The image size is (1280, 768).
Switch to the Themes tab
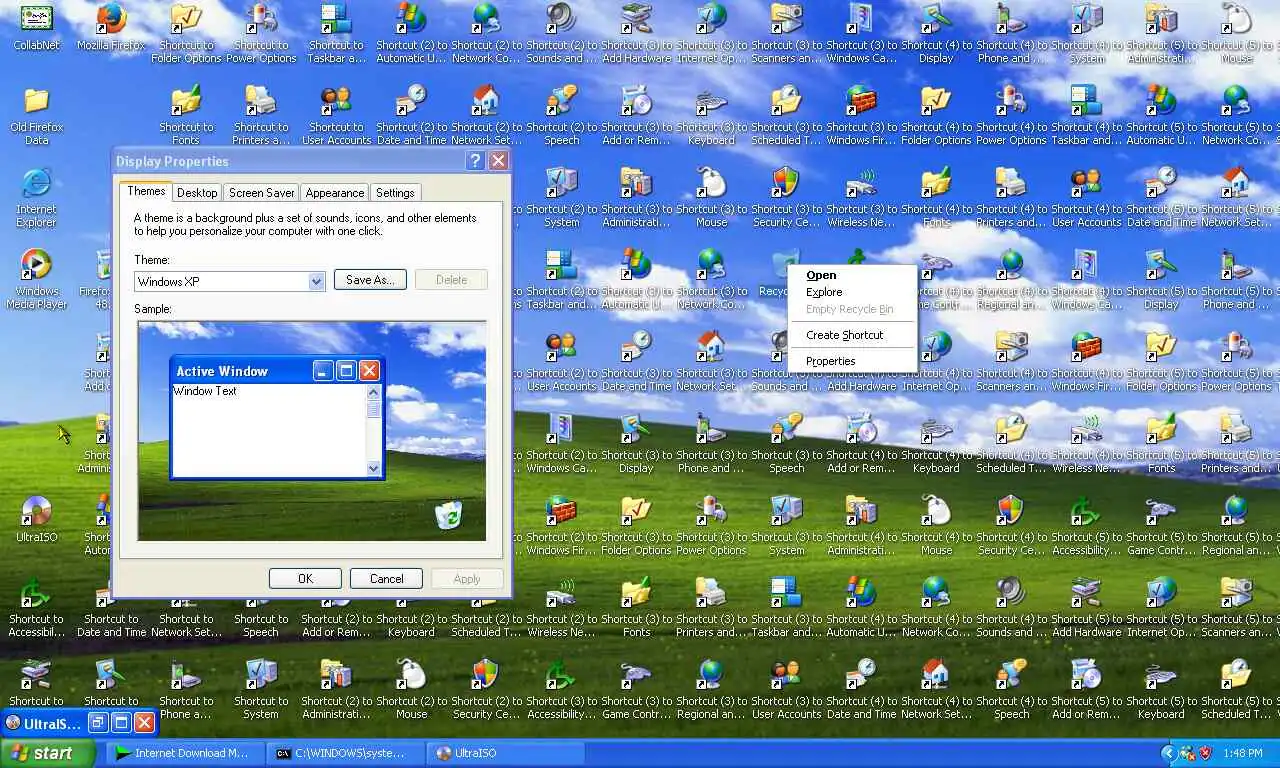point(146,191)
